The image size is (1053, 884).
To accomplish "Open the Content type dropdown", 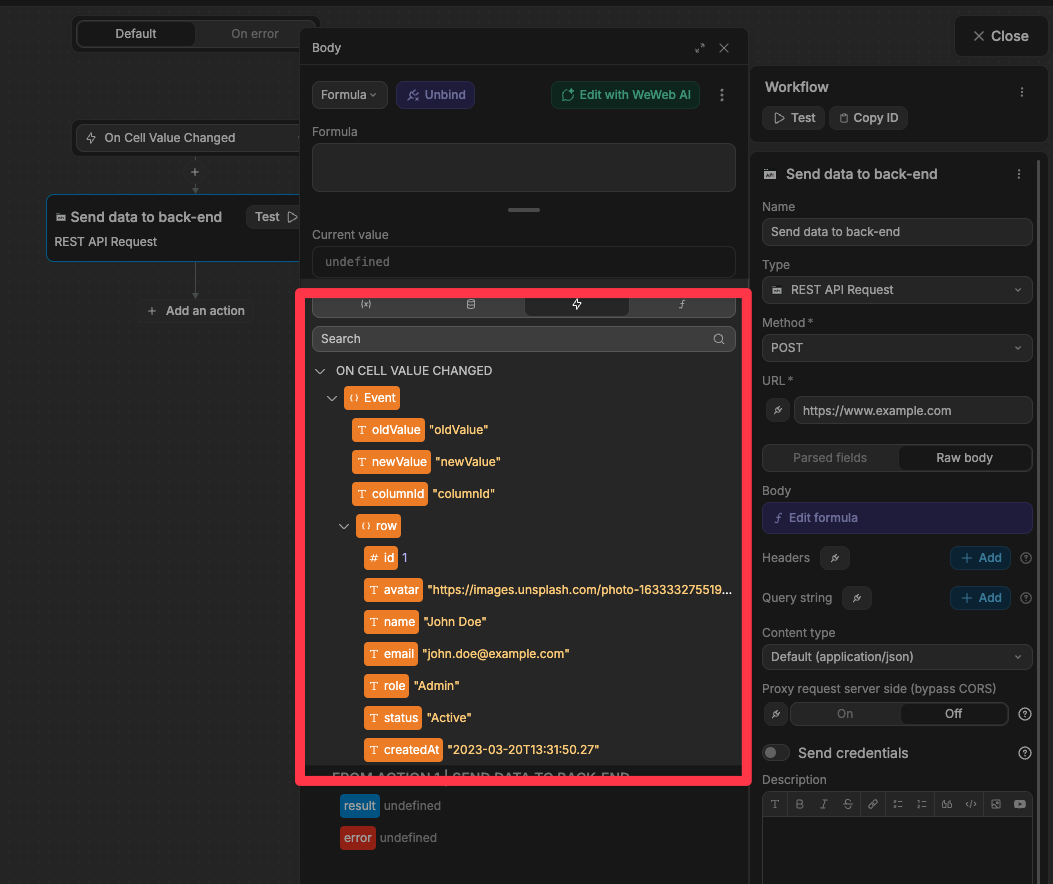I will coord(896,657).
